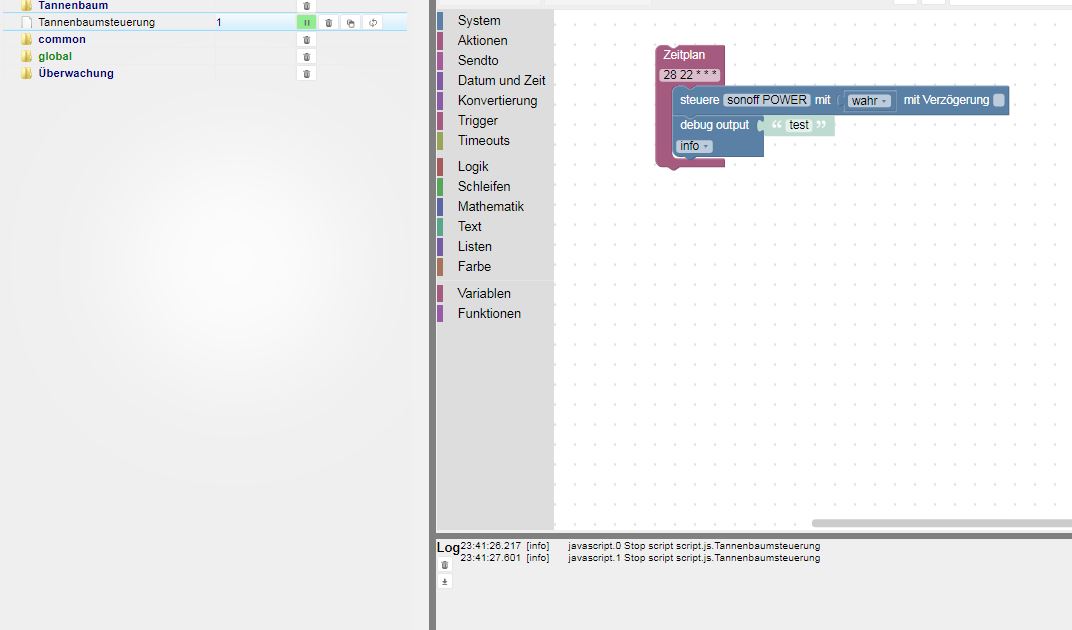Download the log output
The height and width of the screenshot is (630, 1072).
(445, 581)
